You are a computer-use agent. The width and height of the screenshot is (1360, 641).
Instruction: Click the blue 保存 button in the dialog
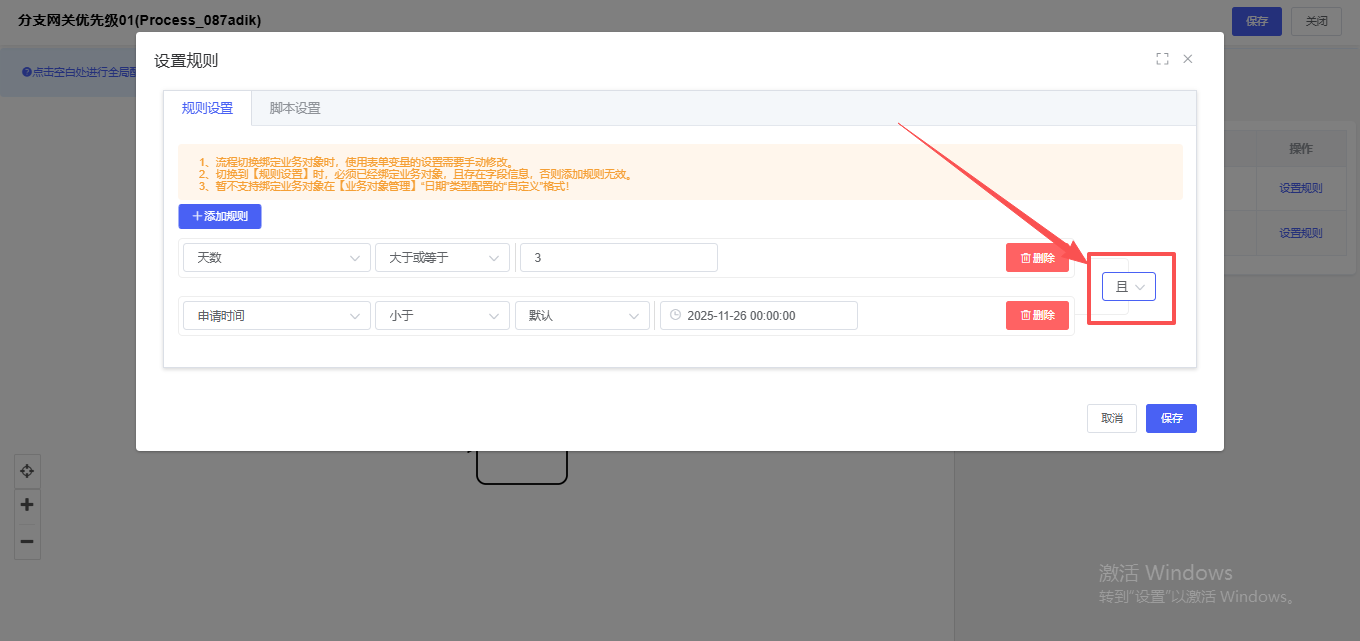(1171, 418)
